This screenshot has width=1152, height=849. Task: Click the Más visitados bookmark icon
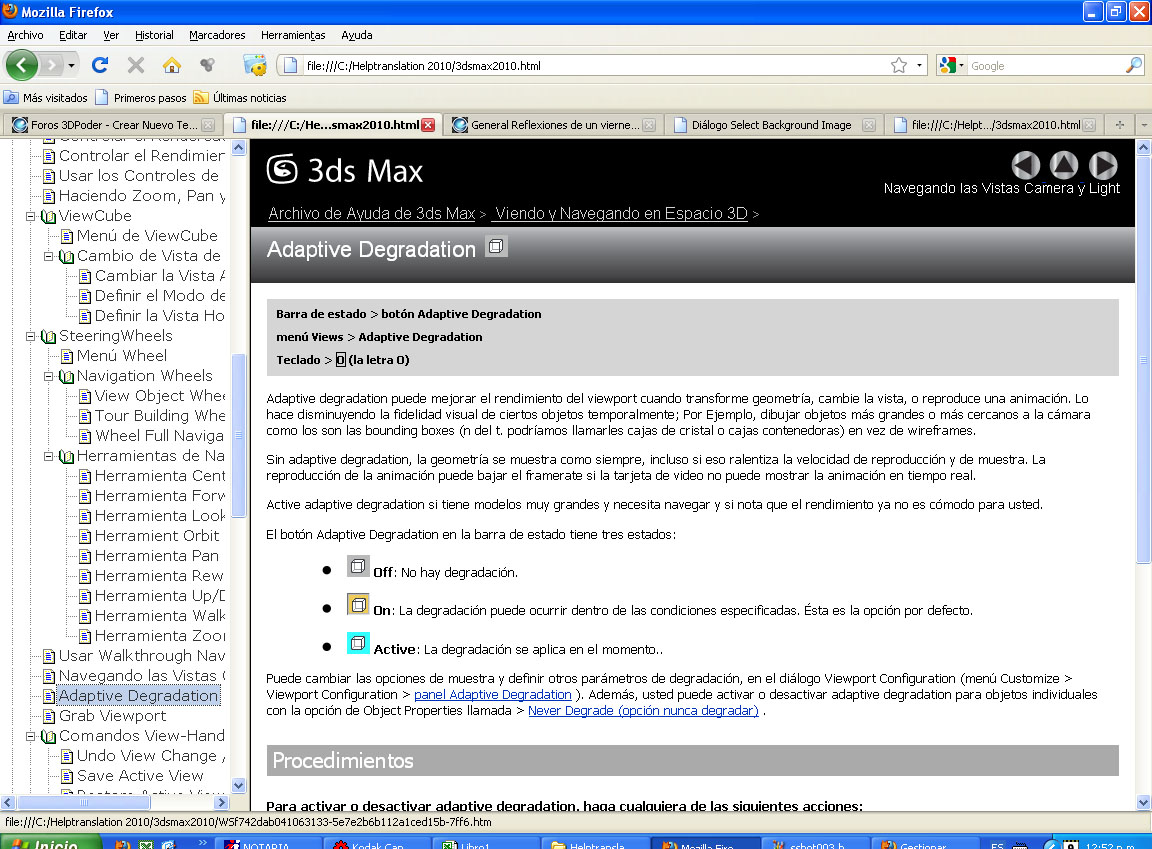(x=11, y=97)
